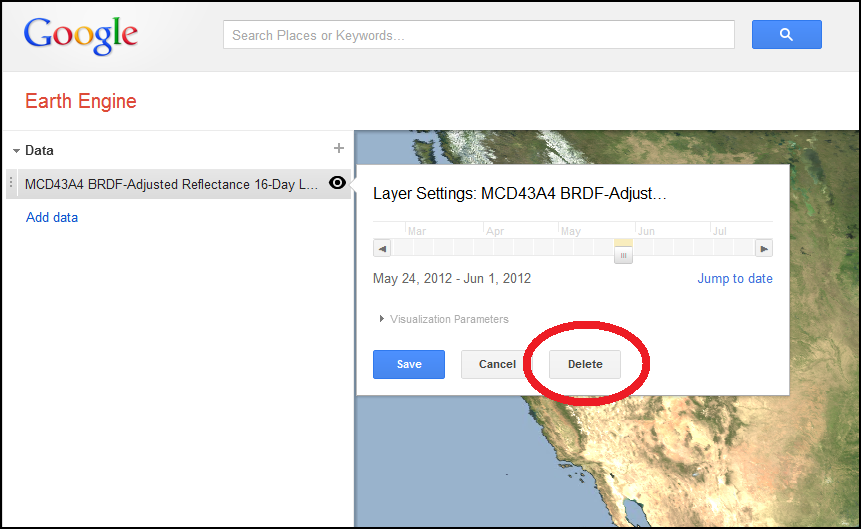Image resolution: width=861 pixels, height=529 pixels.
Task: Focus the Search Places or Keywords field
Action: coord(479,35)
